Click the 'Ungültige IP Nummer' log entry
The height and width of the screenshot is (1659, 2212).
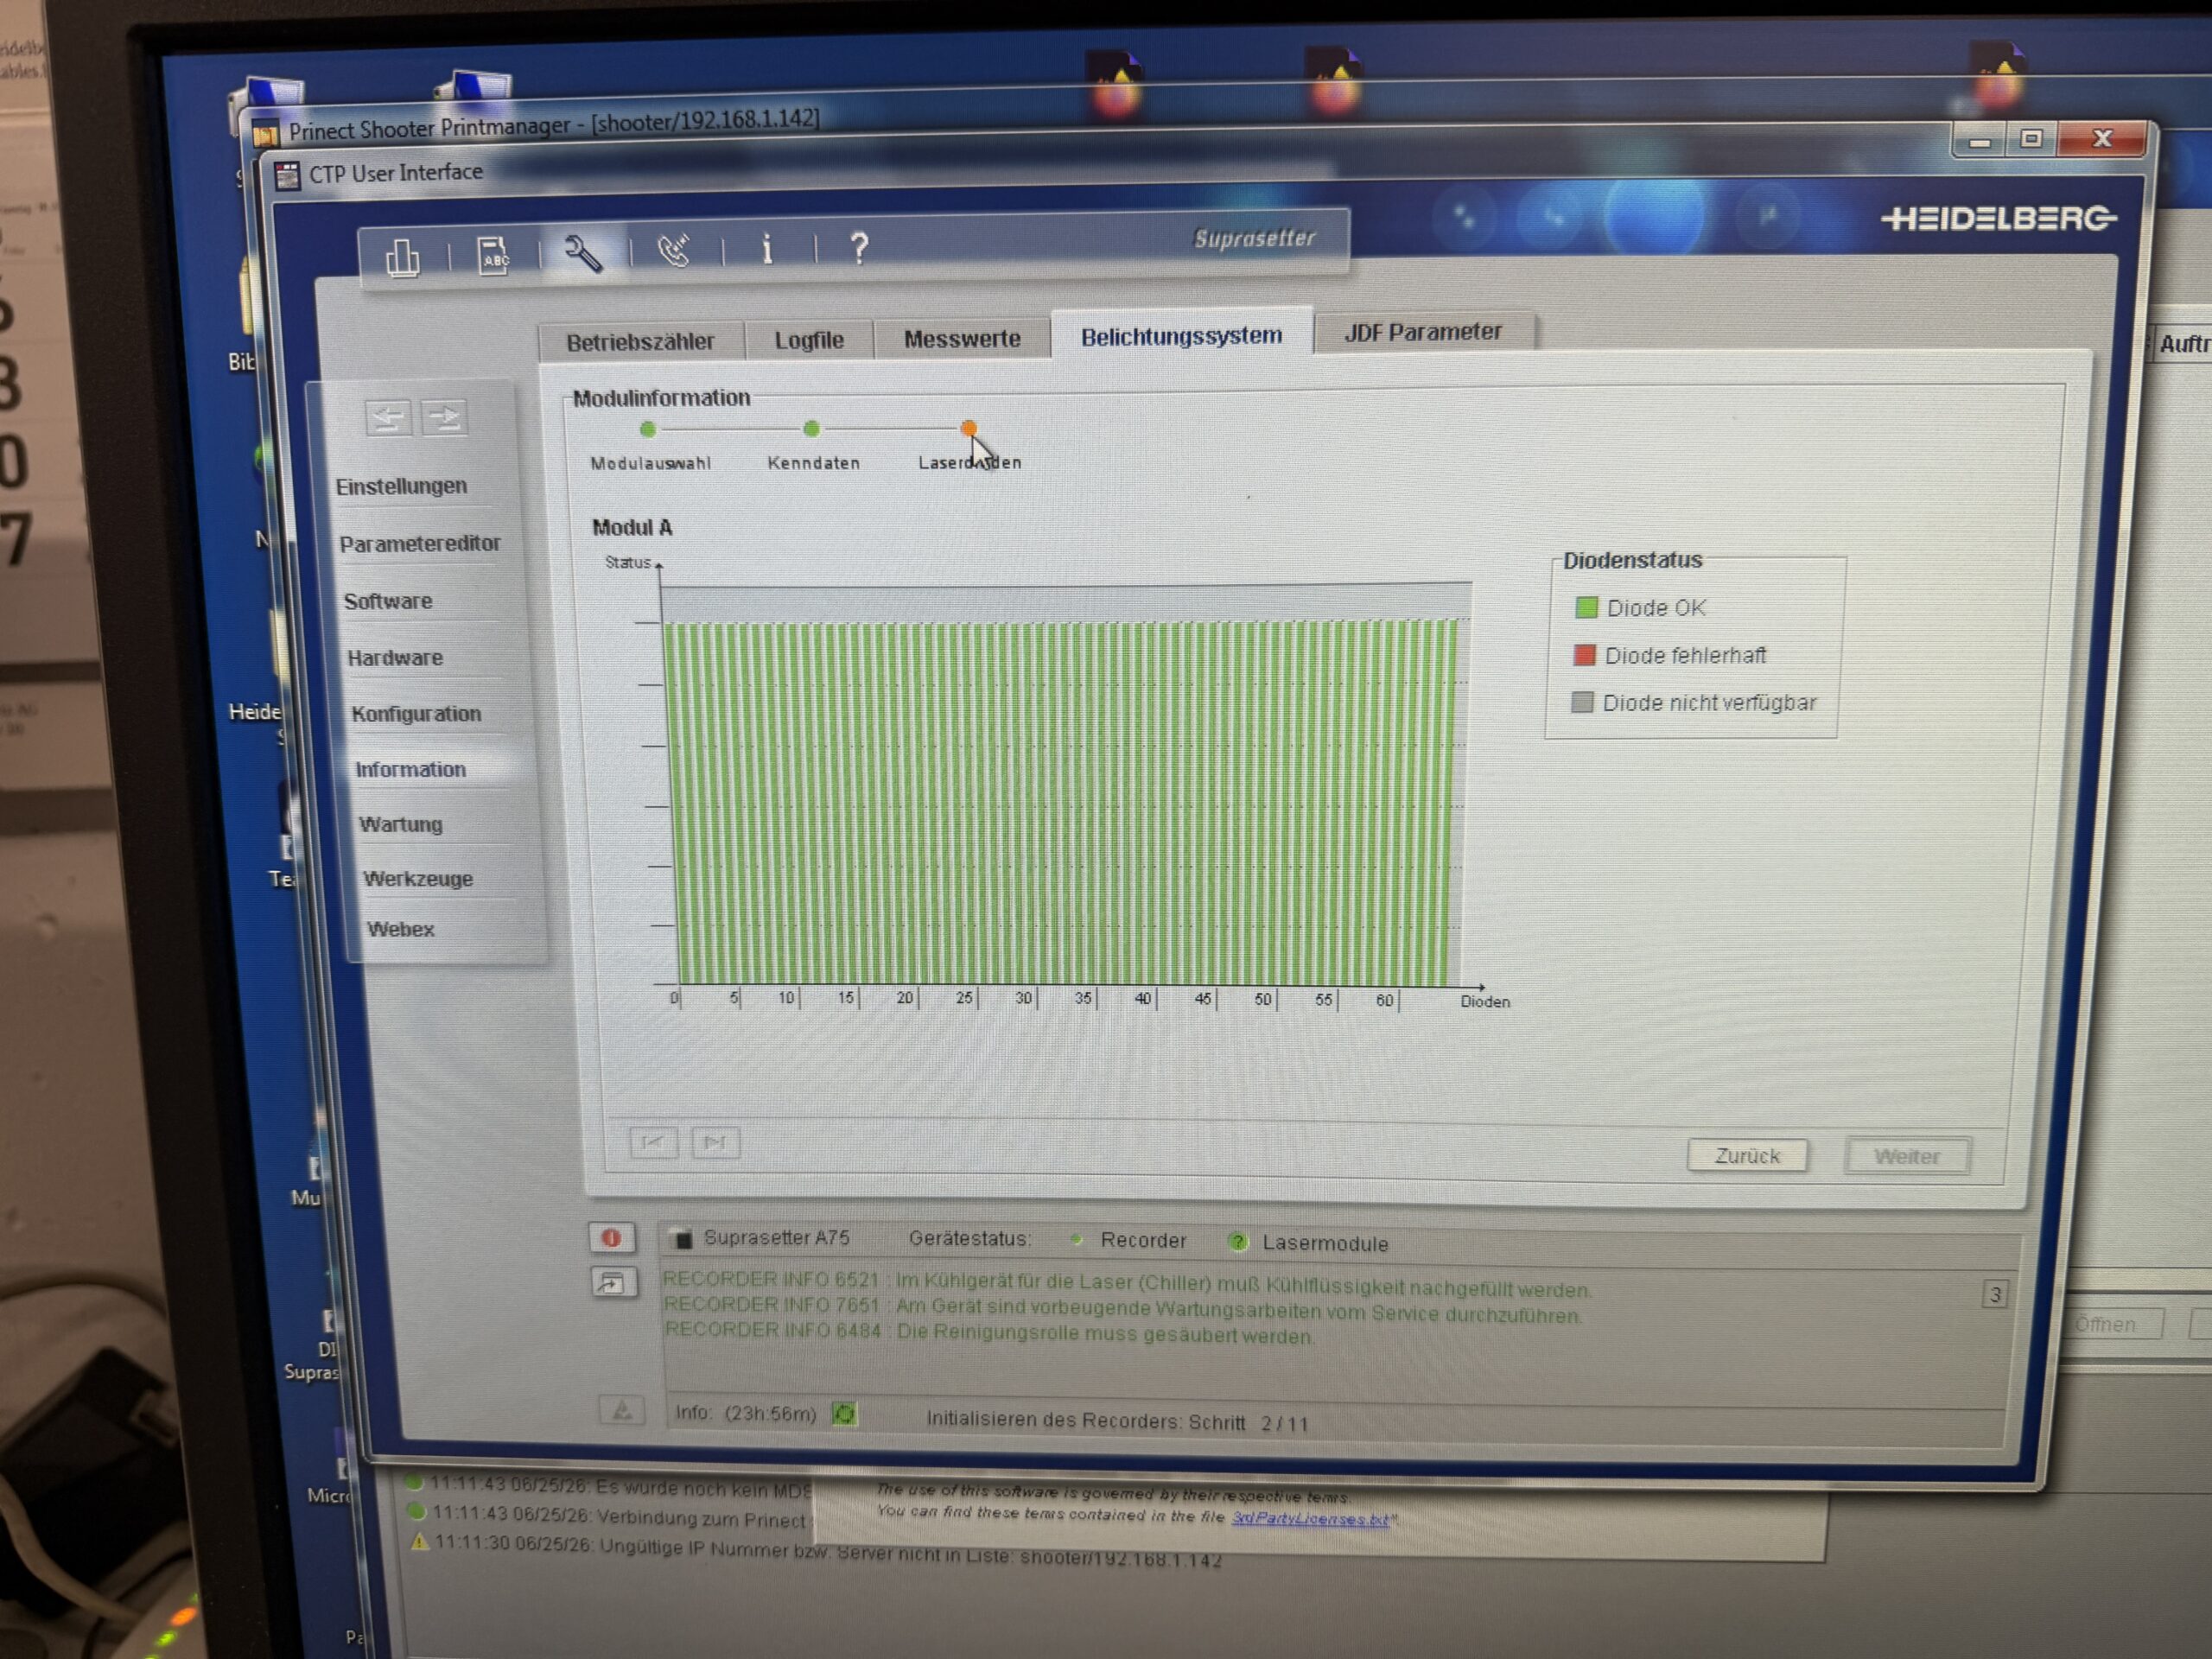tap(828, 1551)
